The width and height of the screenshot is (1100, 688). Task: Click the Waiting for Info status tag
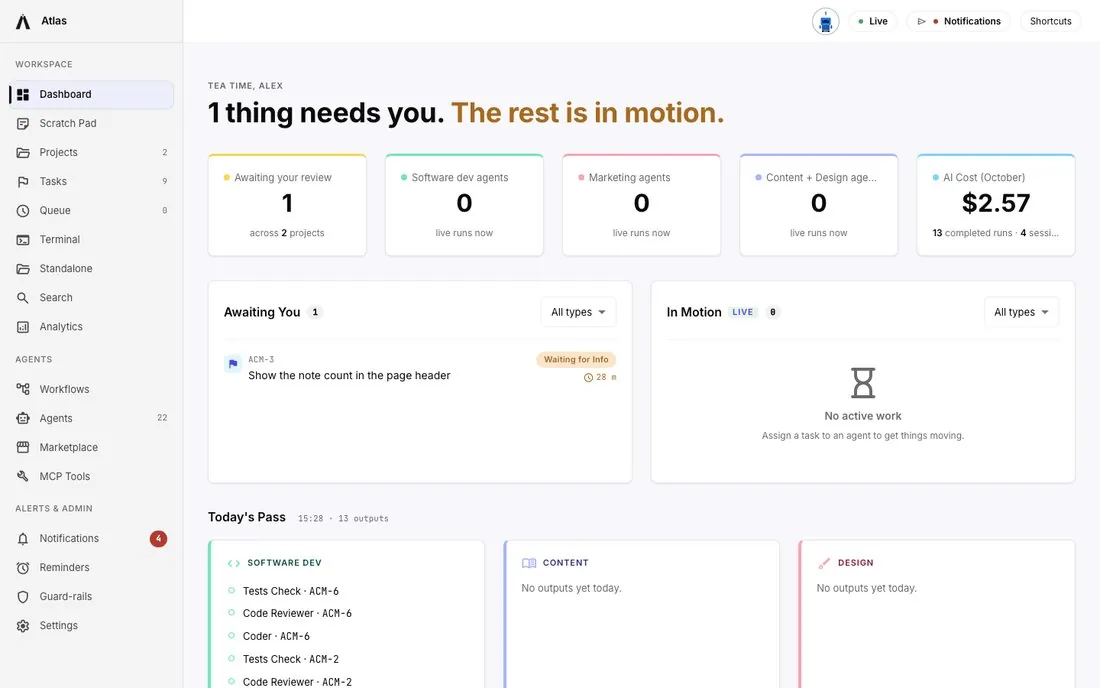(x=576, y=360)
